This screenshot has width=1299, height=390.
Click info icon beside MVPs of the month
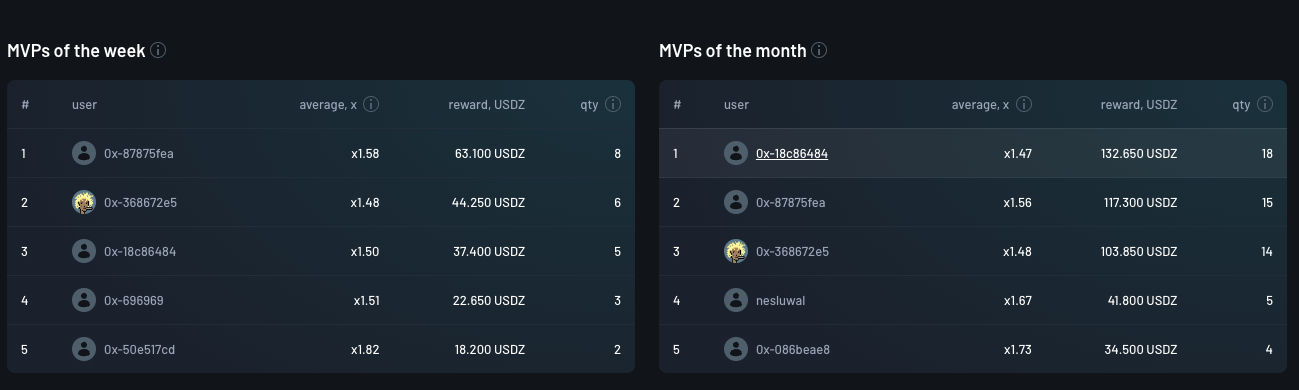coord(819,50)
